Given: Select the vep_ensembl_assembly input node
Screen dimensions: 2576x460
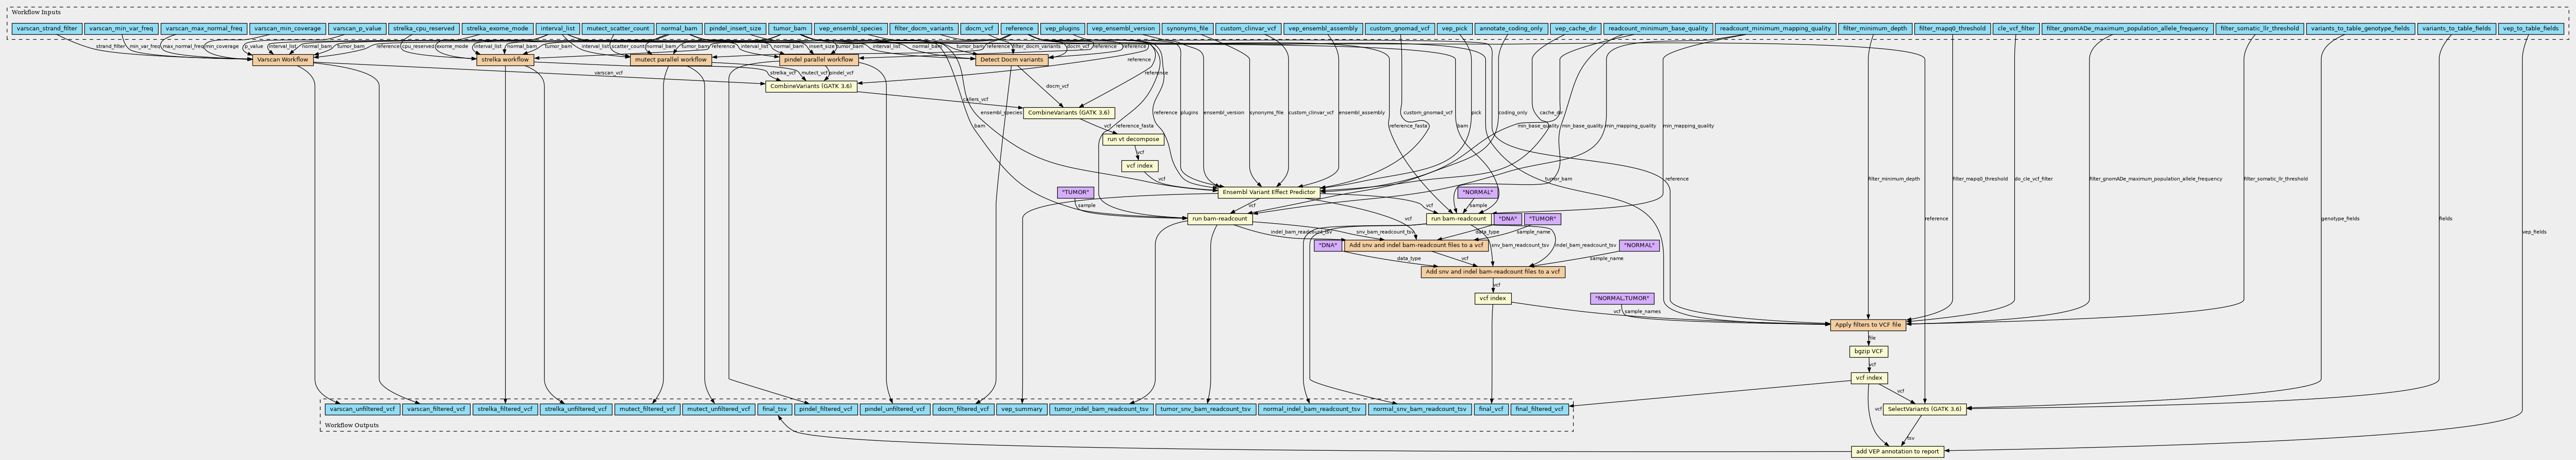Looking at the screenshot, I should [1323, 29].
